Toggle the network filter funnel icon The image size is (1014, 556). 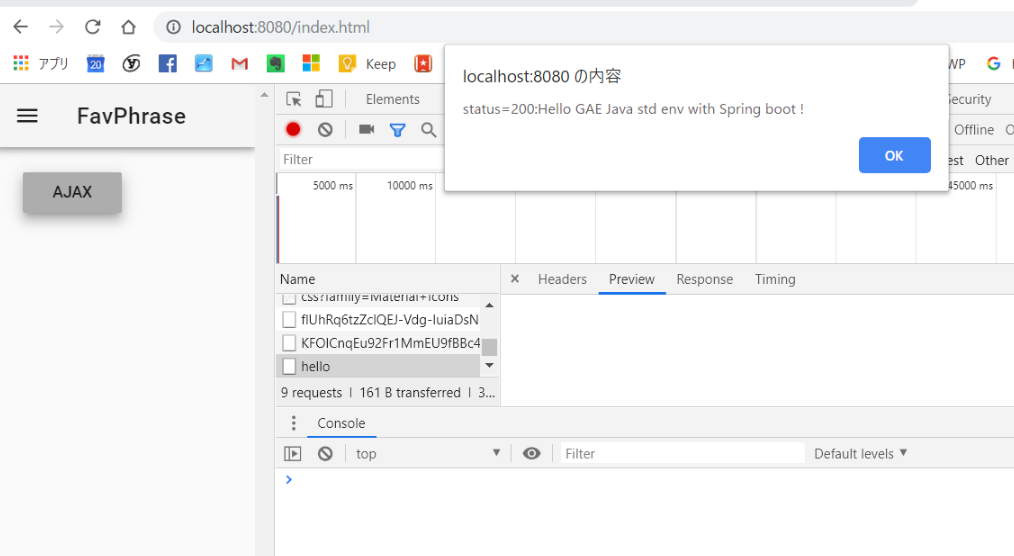click(x=397, y=129)
